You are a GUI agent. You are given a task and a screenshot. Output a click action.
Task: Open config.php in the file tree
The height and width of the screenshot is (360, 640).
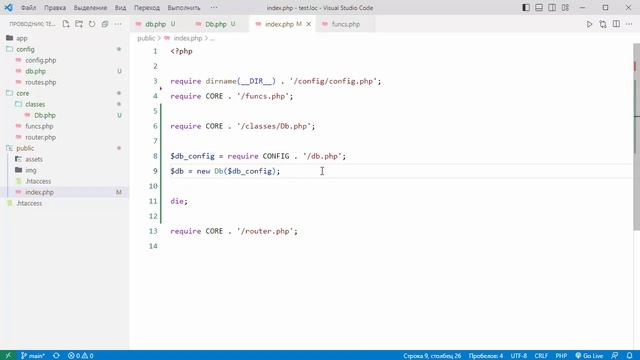pyautogui.click(x=40, y=60)
